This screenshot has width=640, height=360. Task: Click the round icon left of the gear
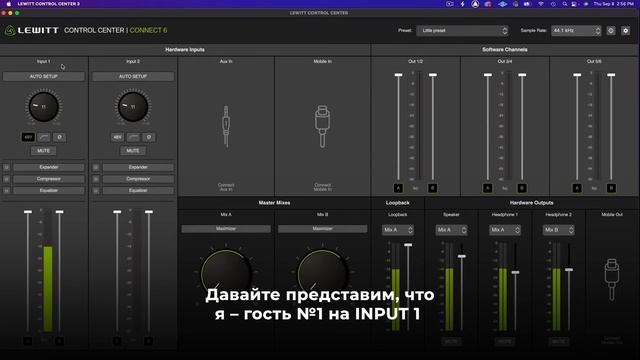pos(611,31)
